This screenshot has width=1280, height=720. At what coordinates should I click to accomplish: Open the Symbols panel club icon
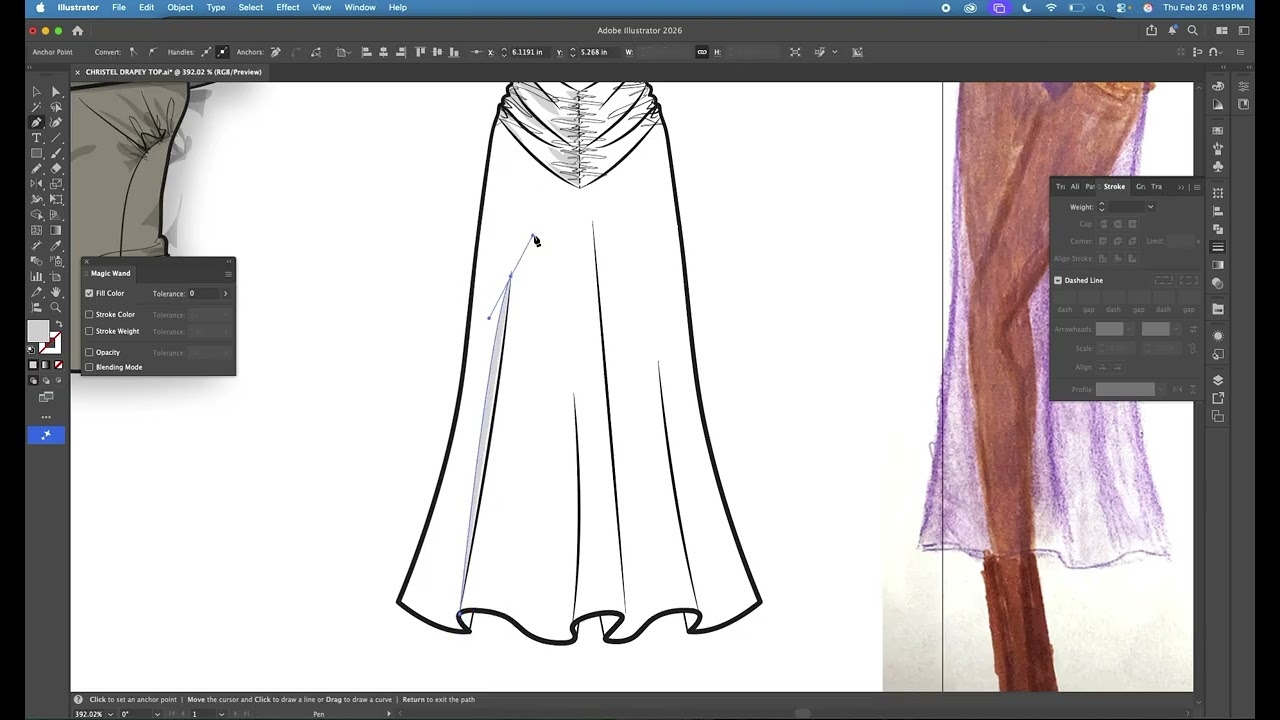coord(1218,167)
